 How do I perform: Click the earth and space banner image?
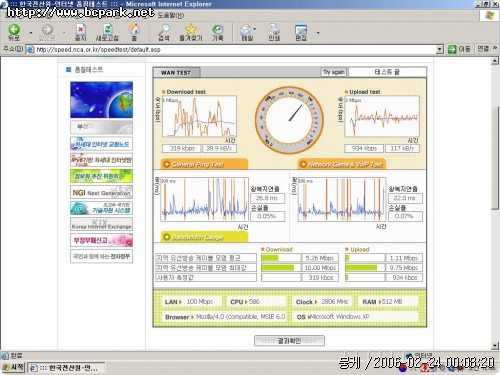101,100
